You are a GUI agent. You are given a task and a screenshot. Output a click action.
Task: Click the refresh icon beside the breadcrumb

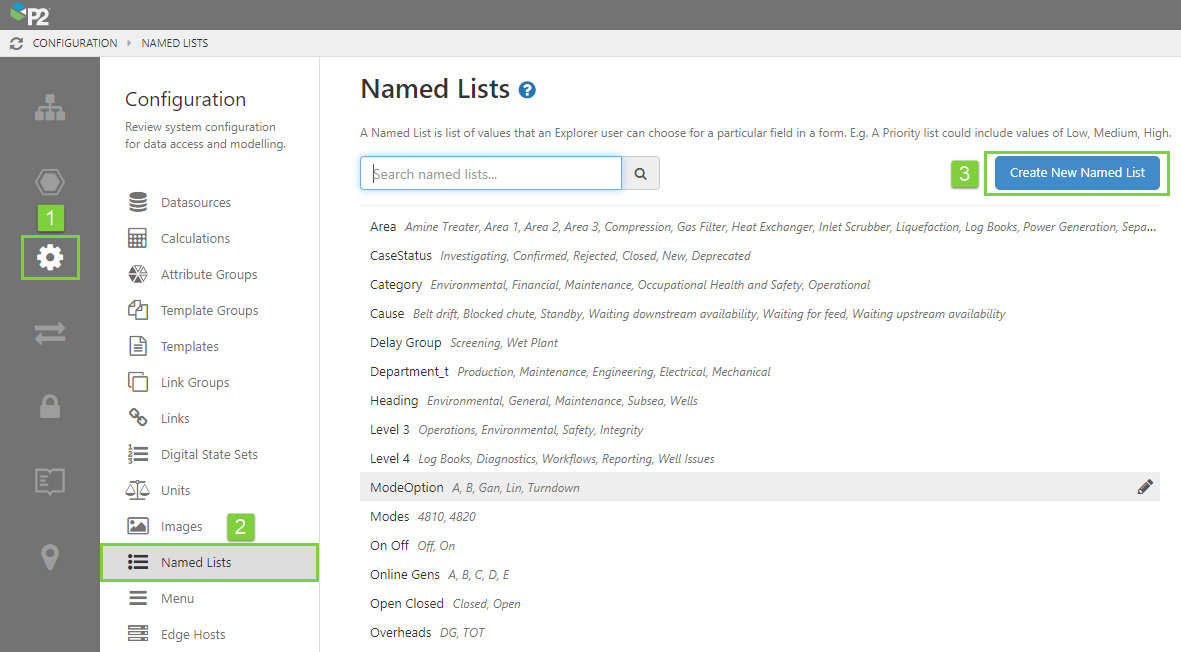click(x=16, y=44)
